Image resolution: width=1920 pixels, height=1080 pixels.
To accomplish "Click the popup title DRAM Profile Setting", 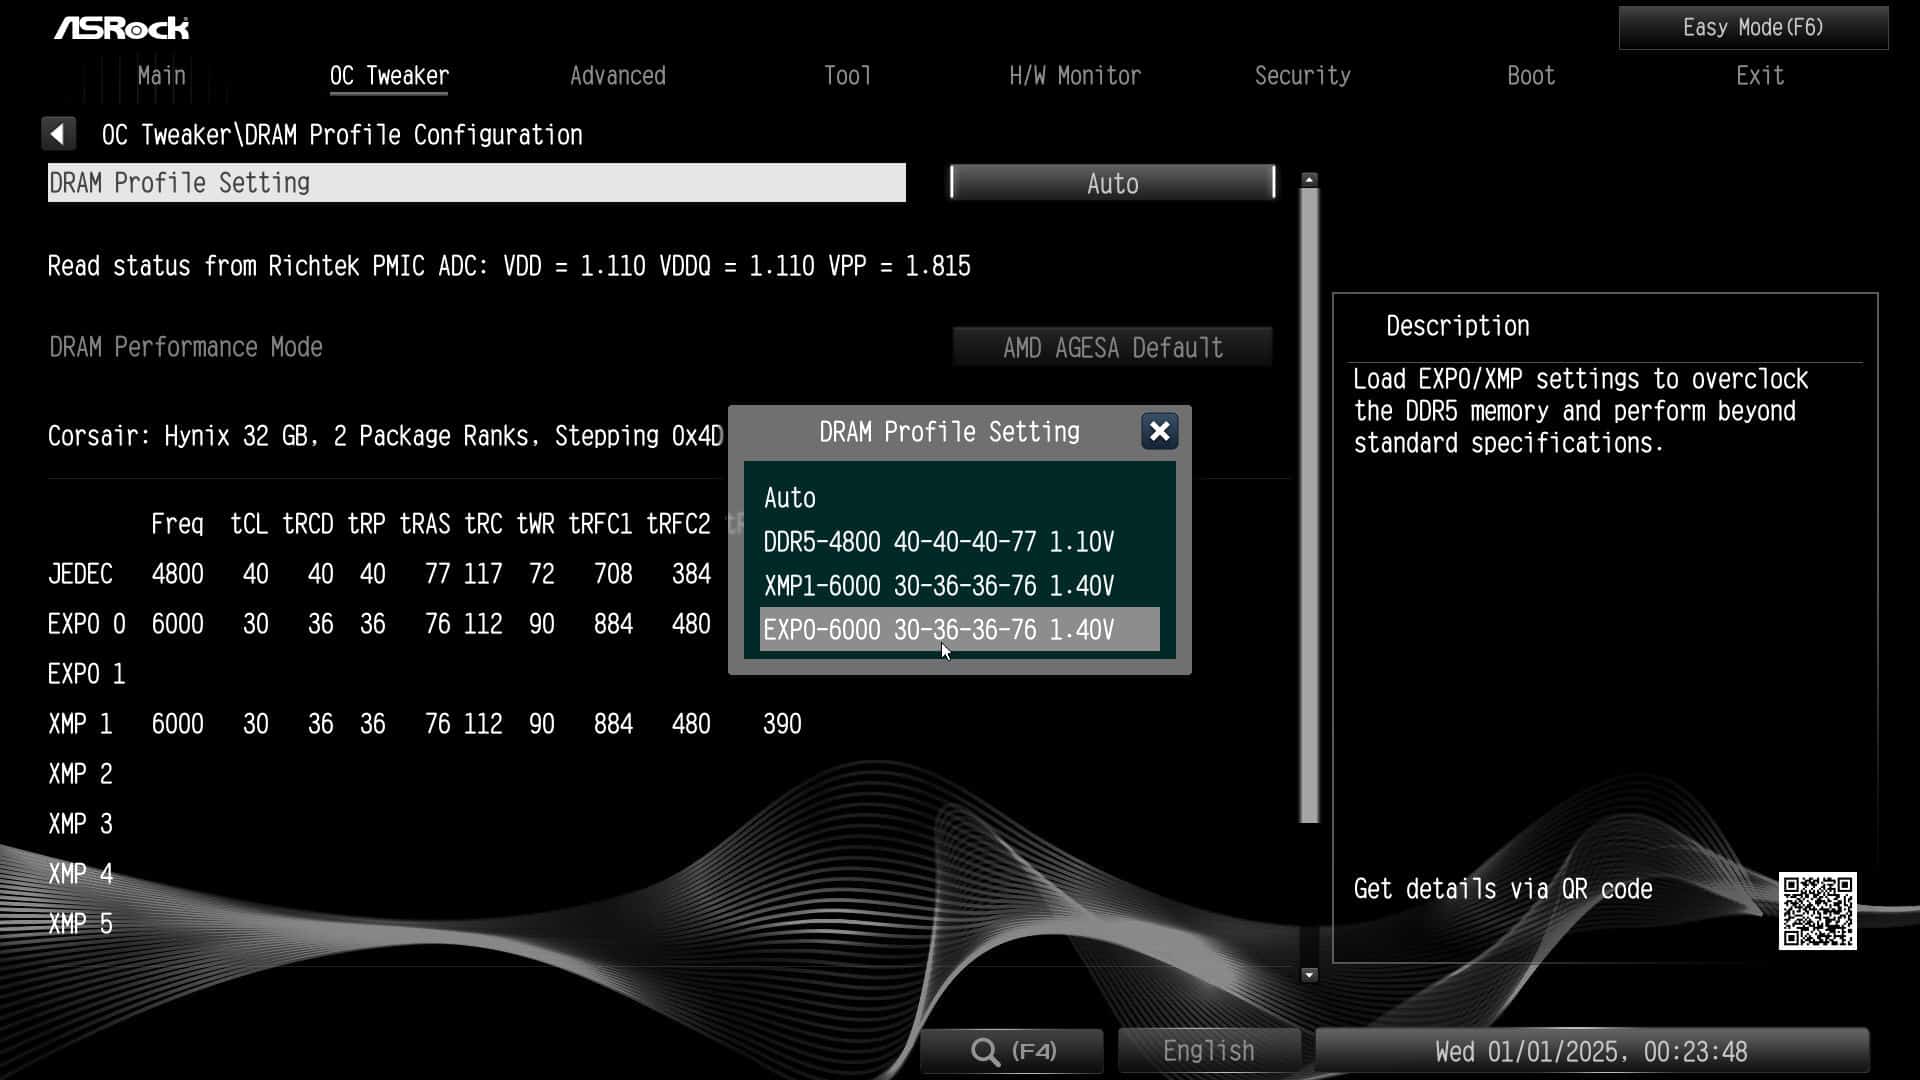I will click(949, 432).
